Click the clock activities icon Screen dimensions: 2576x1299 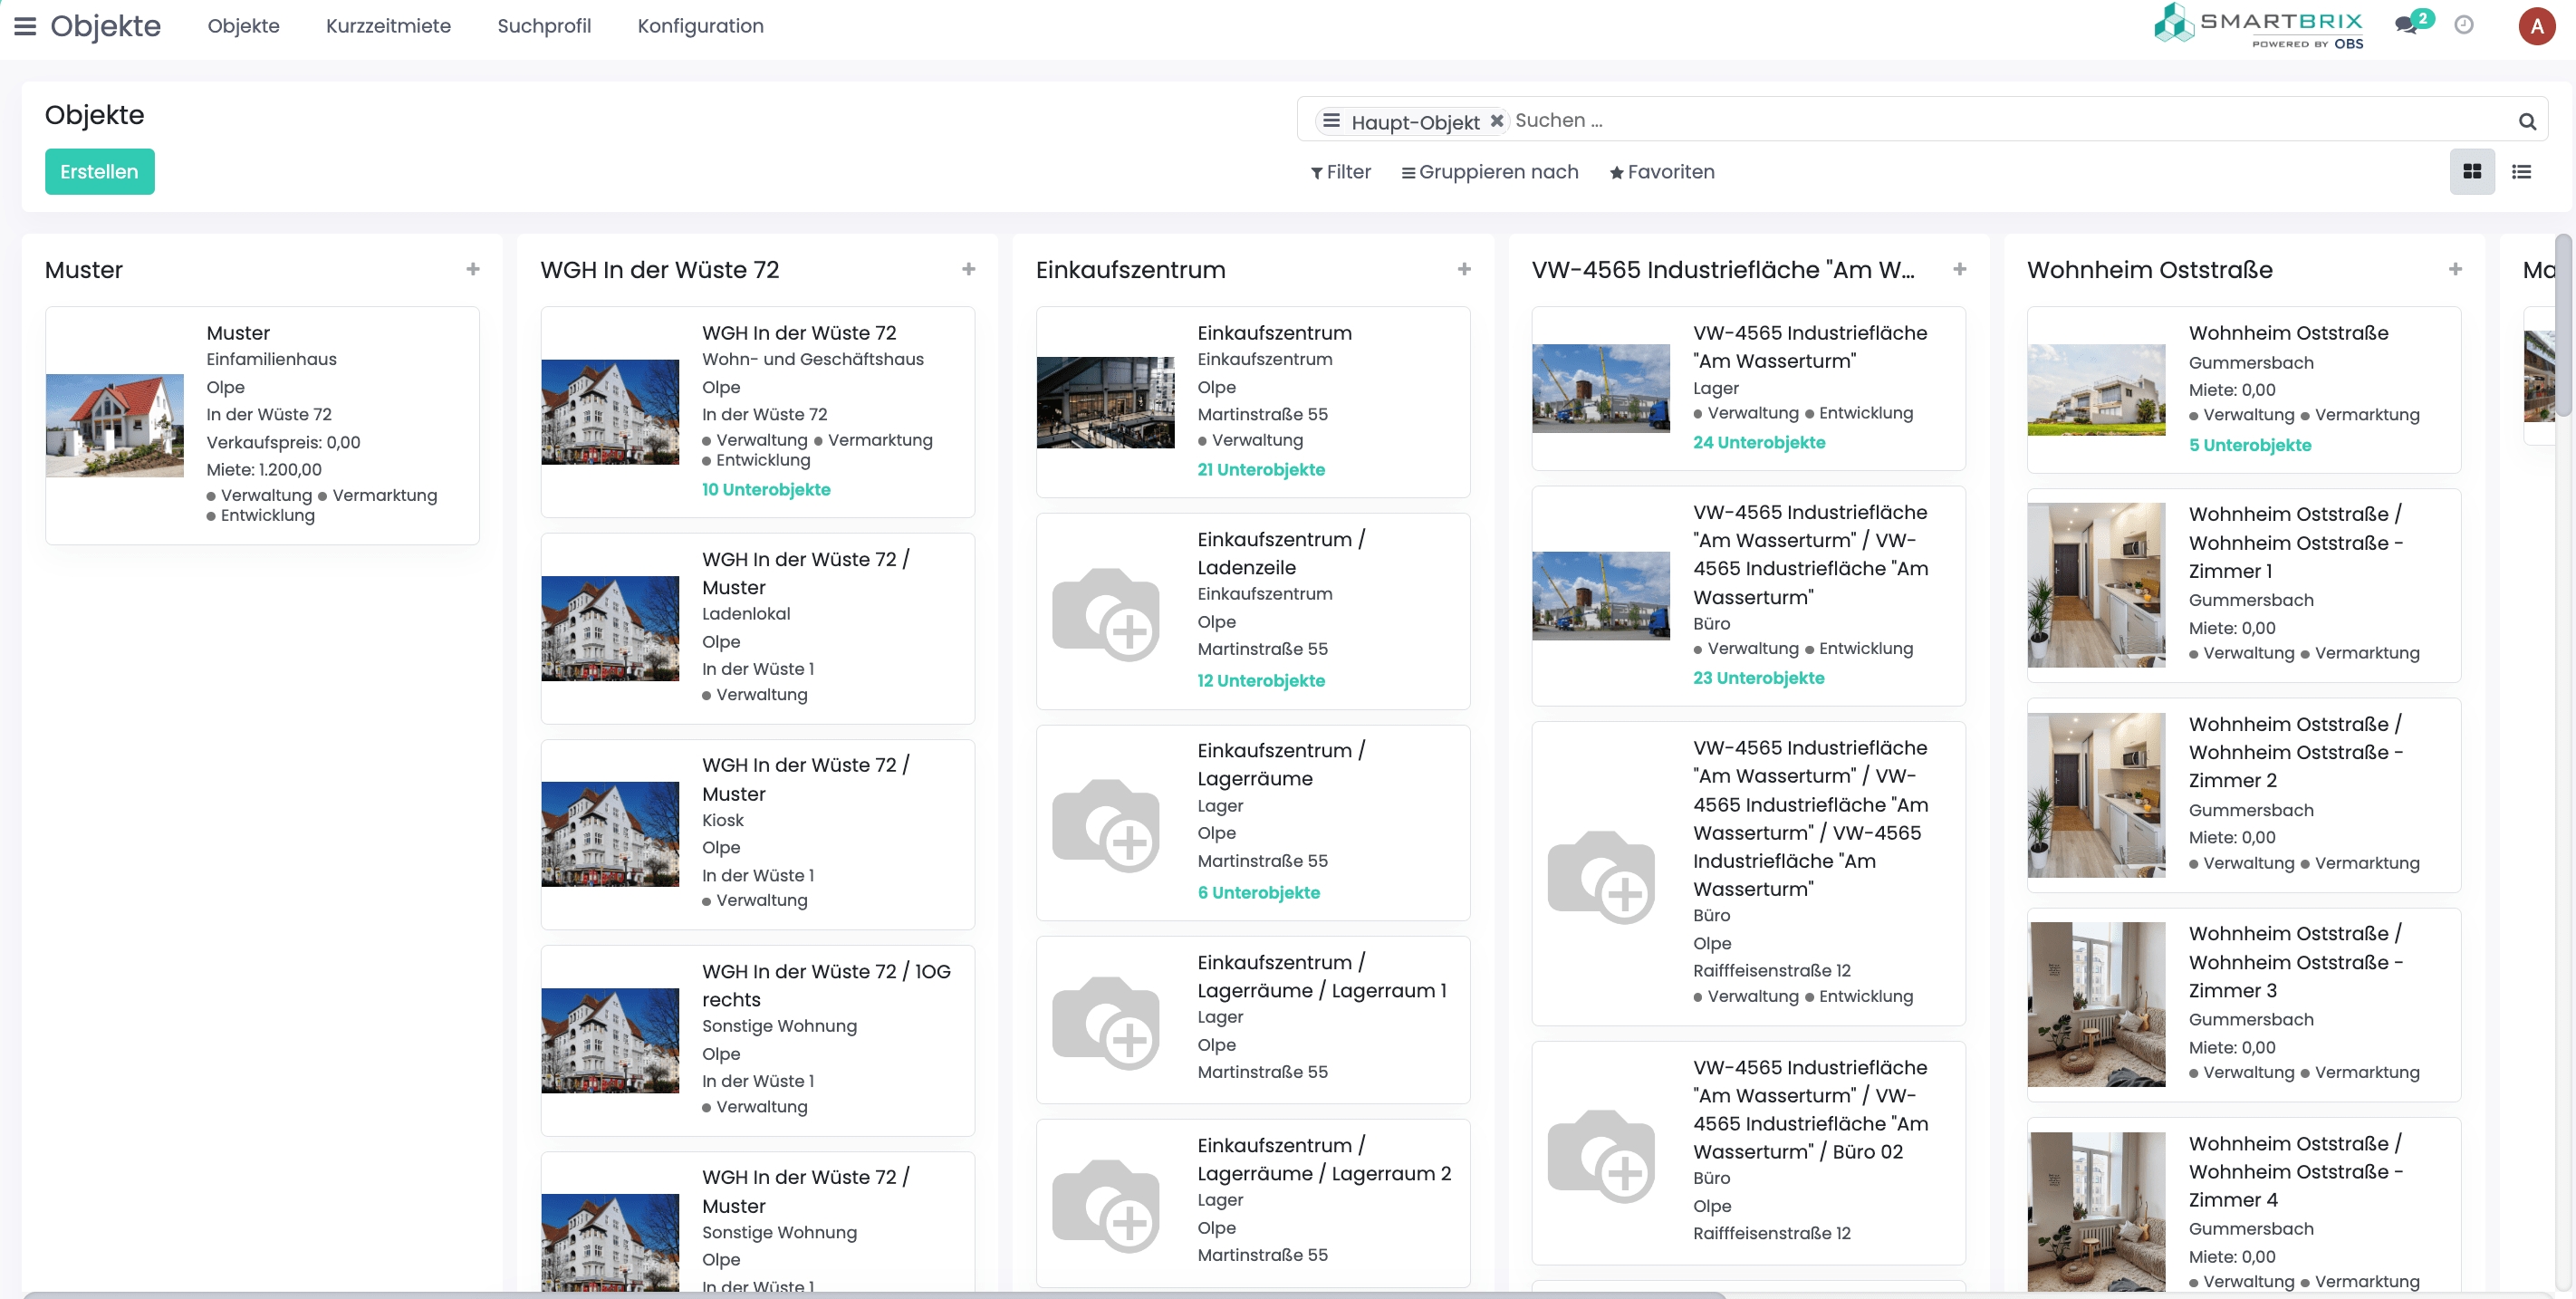tap(2464, 25)
